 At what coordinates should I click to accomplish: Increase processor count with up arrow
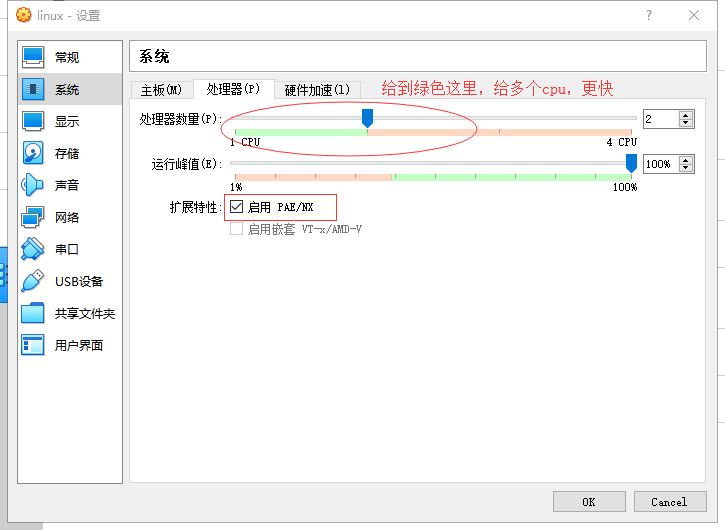[685, 115]
